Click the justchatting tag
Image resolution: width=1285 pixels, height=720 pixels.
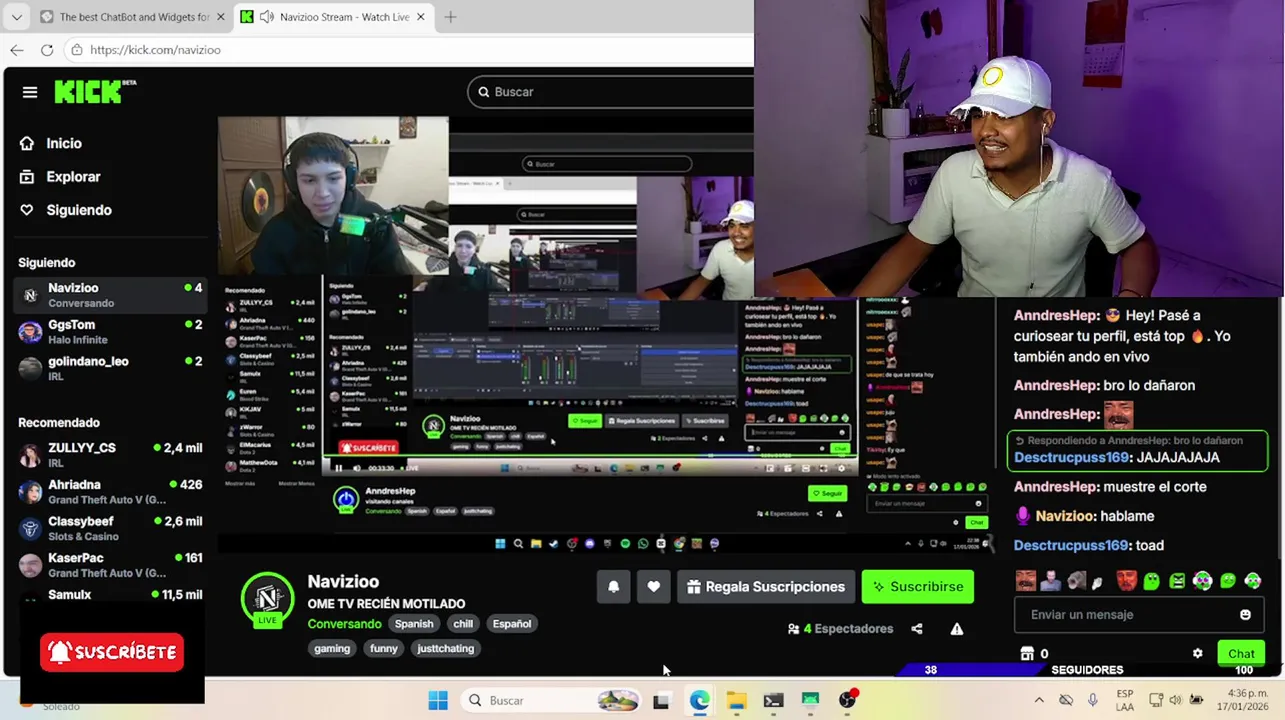point(446,649)
